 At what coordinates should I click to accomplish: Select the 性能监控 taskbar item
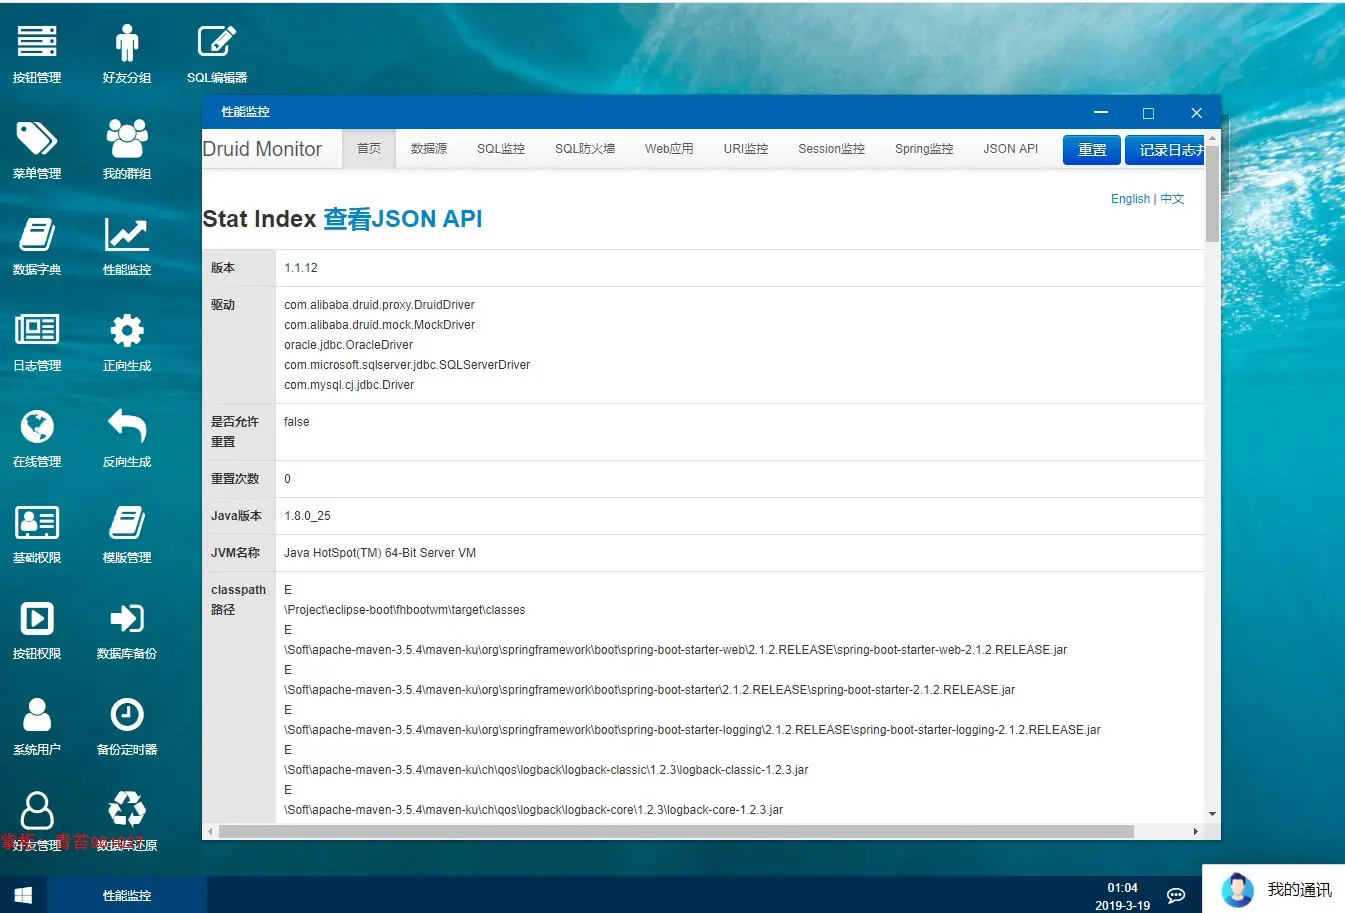127,895
